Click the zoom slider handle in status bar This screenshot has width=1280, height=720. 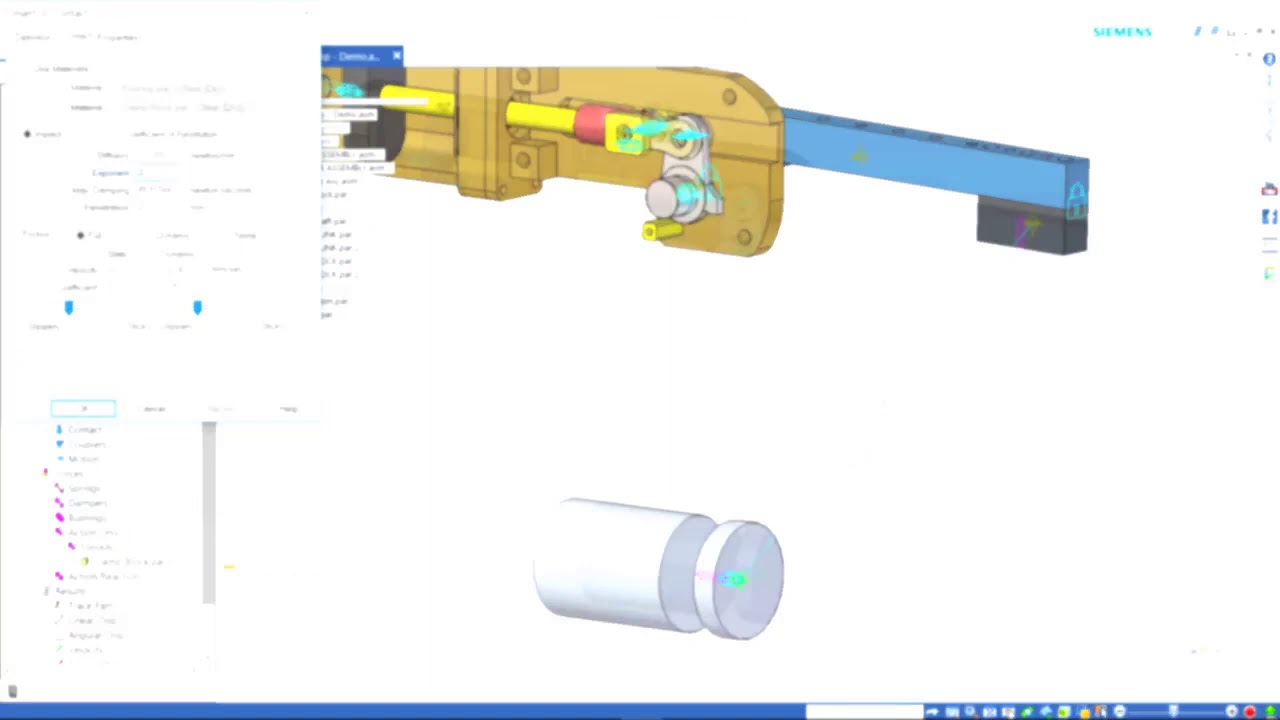1173,711
